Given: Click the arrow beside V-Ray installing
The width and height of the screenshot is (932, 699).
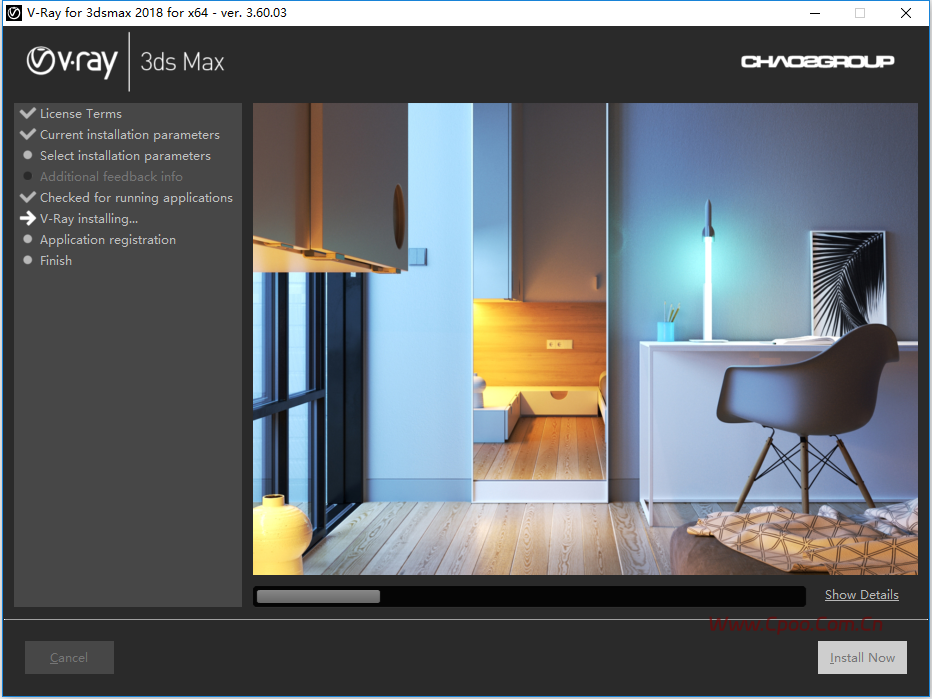Looking at the screenshot, I should [28, 218].
